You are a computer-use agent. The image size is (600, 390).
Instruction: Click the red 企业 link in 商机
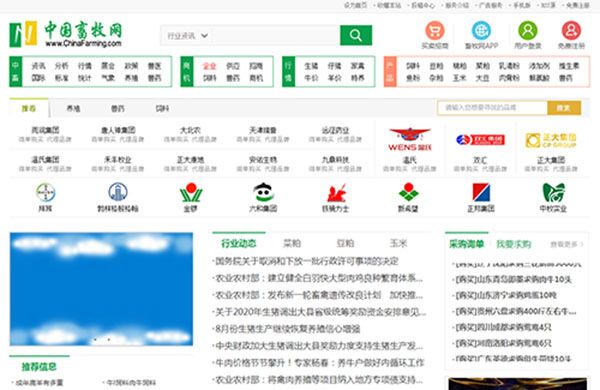pos(209,66)
